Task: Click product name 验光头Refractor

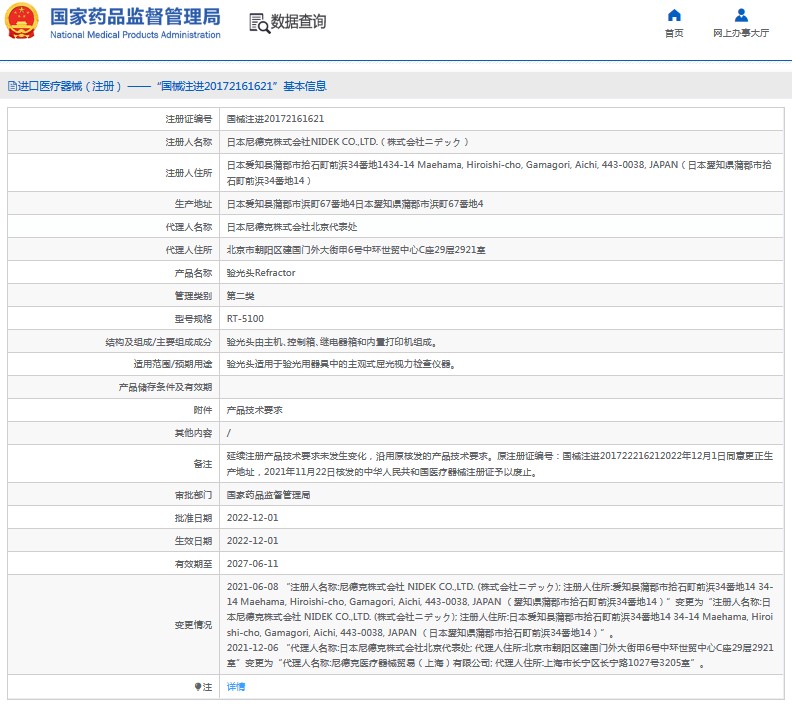Action: [261, 272]
